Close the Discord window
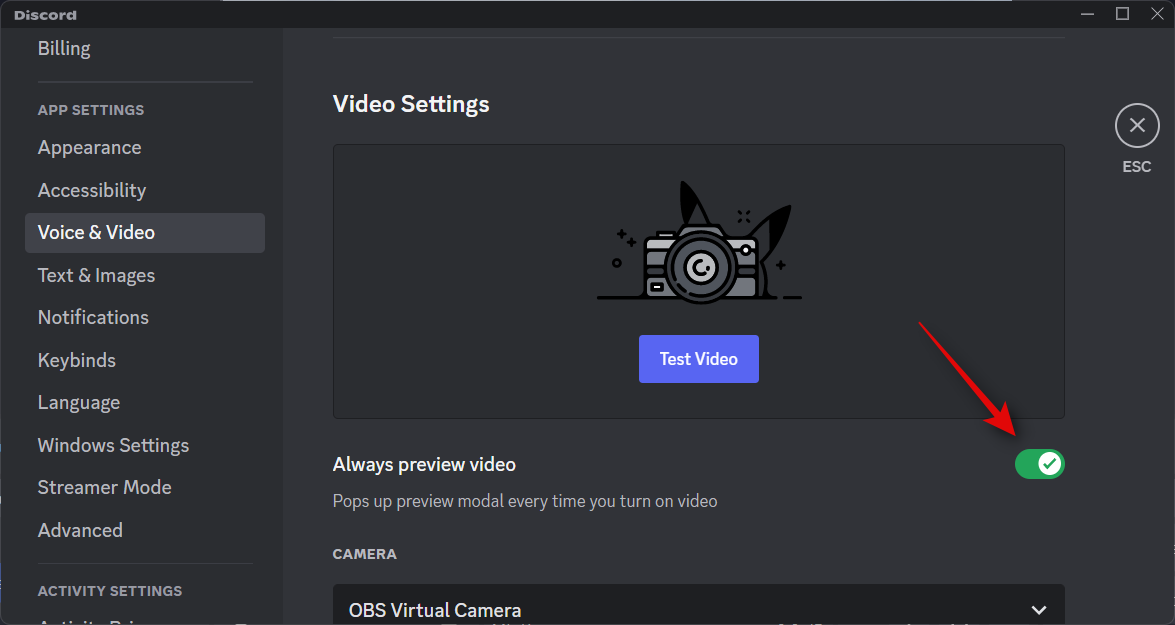Viewport: 1175px width, 625px height. [1156, 14]
